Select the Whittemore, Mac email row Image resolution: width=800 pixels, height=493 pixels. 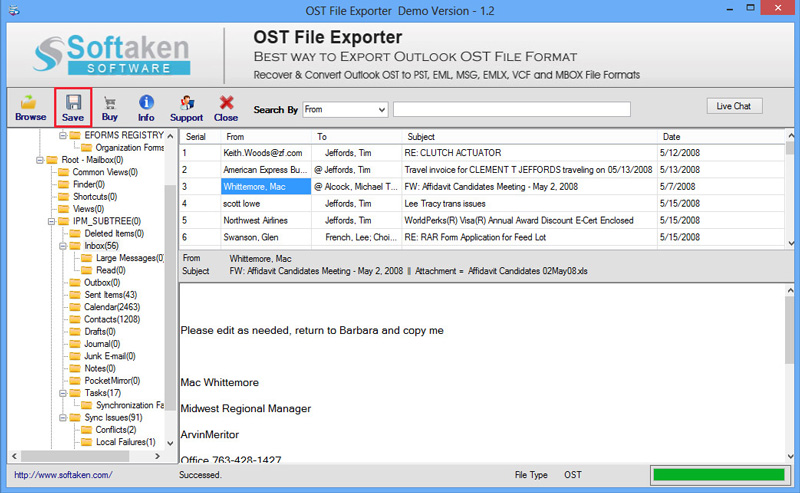[x=482, y=186]
